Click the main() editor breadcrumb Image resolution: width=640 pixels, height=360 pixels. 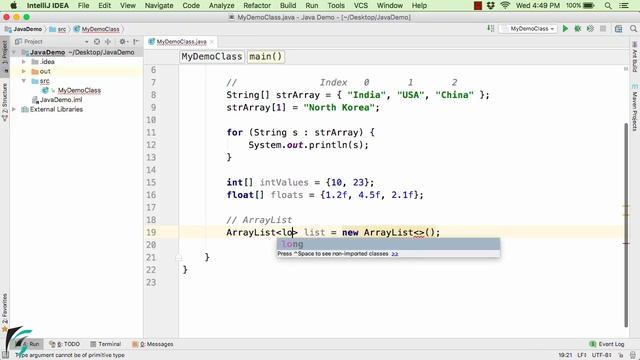pos(265,56)
